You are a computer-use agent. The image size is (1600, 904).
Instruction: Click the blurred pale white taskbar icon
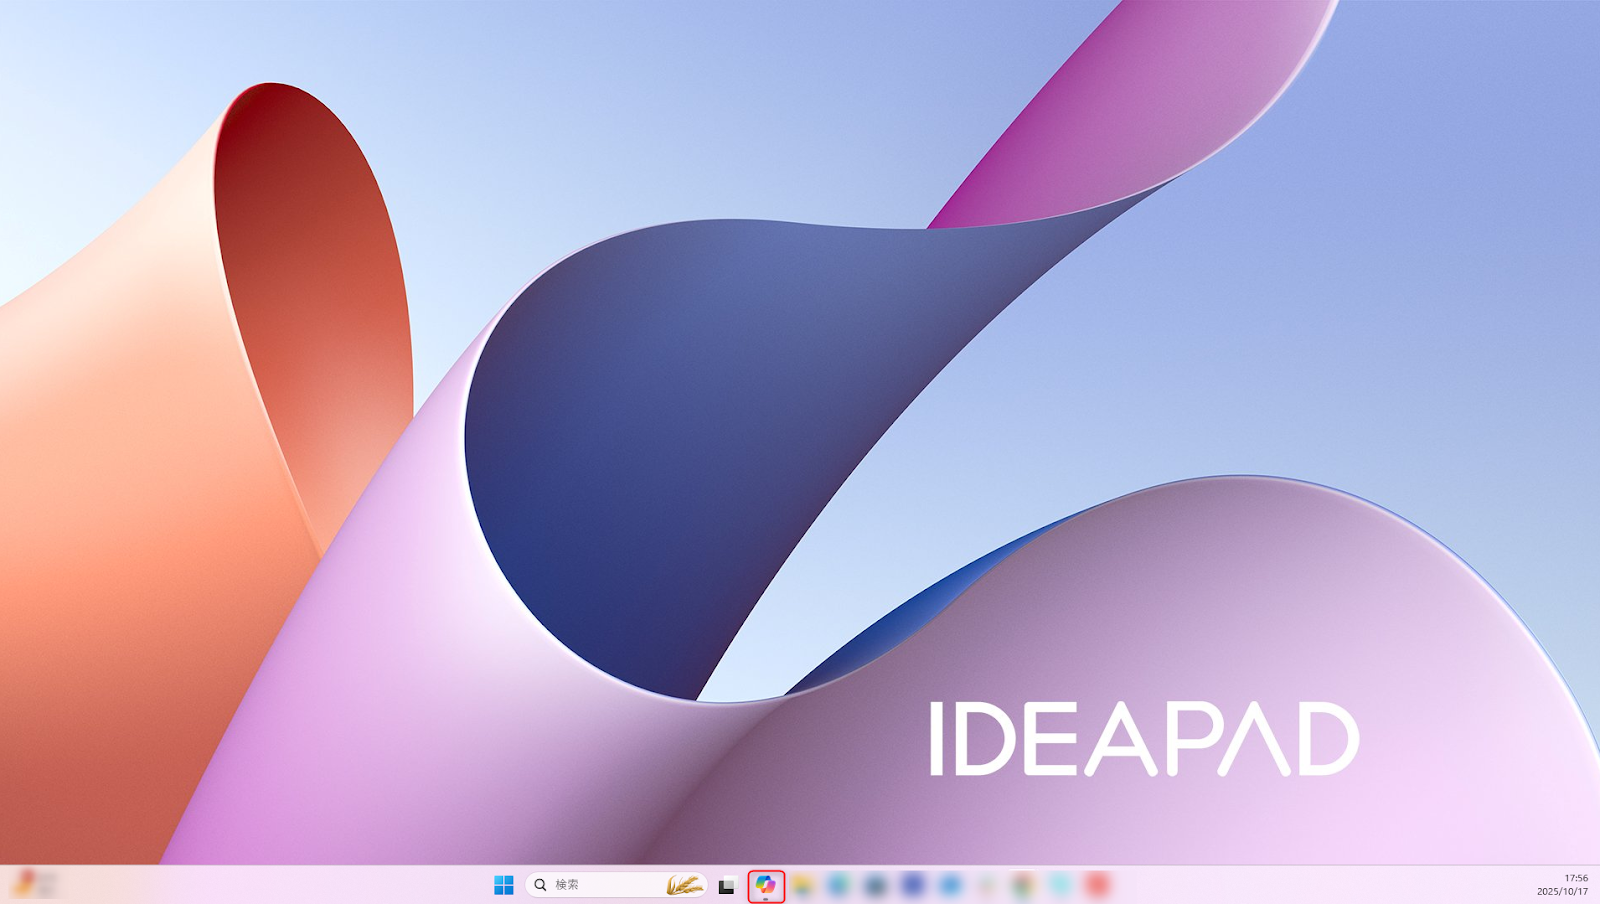(x=987, y=885)
